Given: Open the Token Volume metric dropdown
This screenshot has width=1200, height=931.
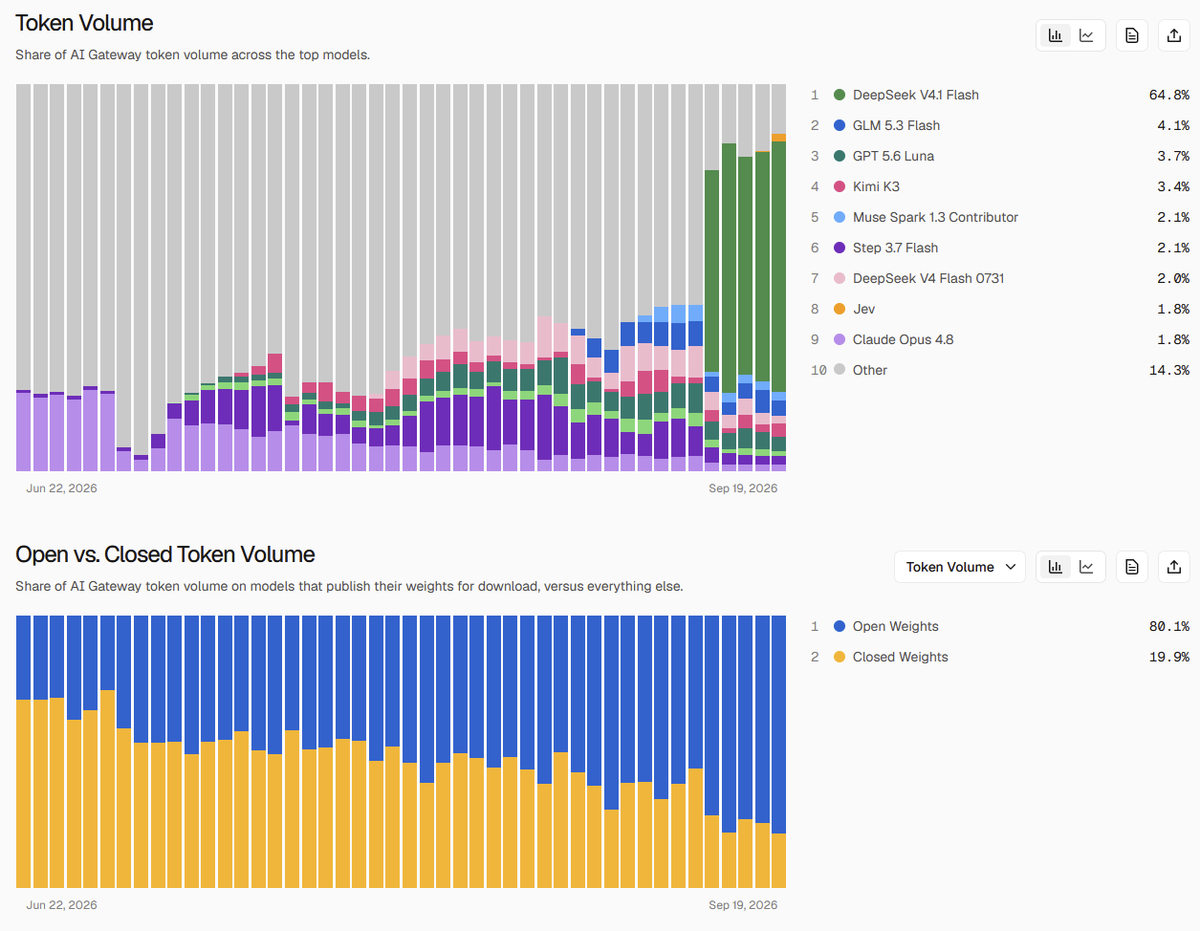Looking at the screenshot, I should [x=961, y=567].
